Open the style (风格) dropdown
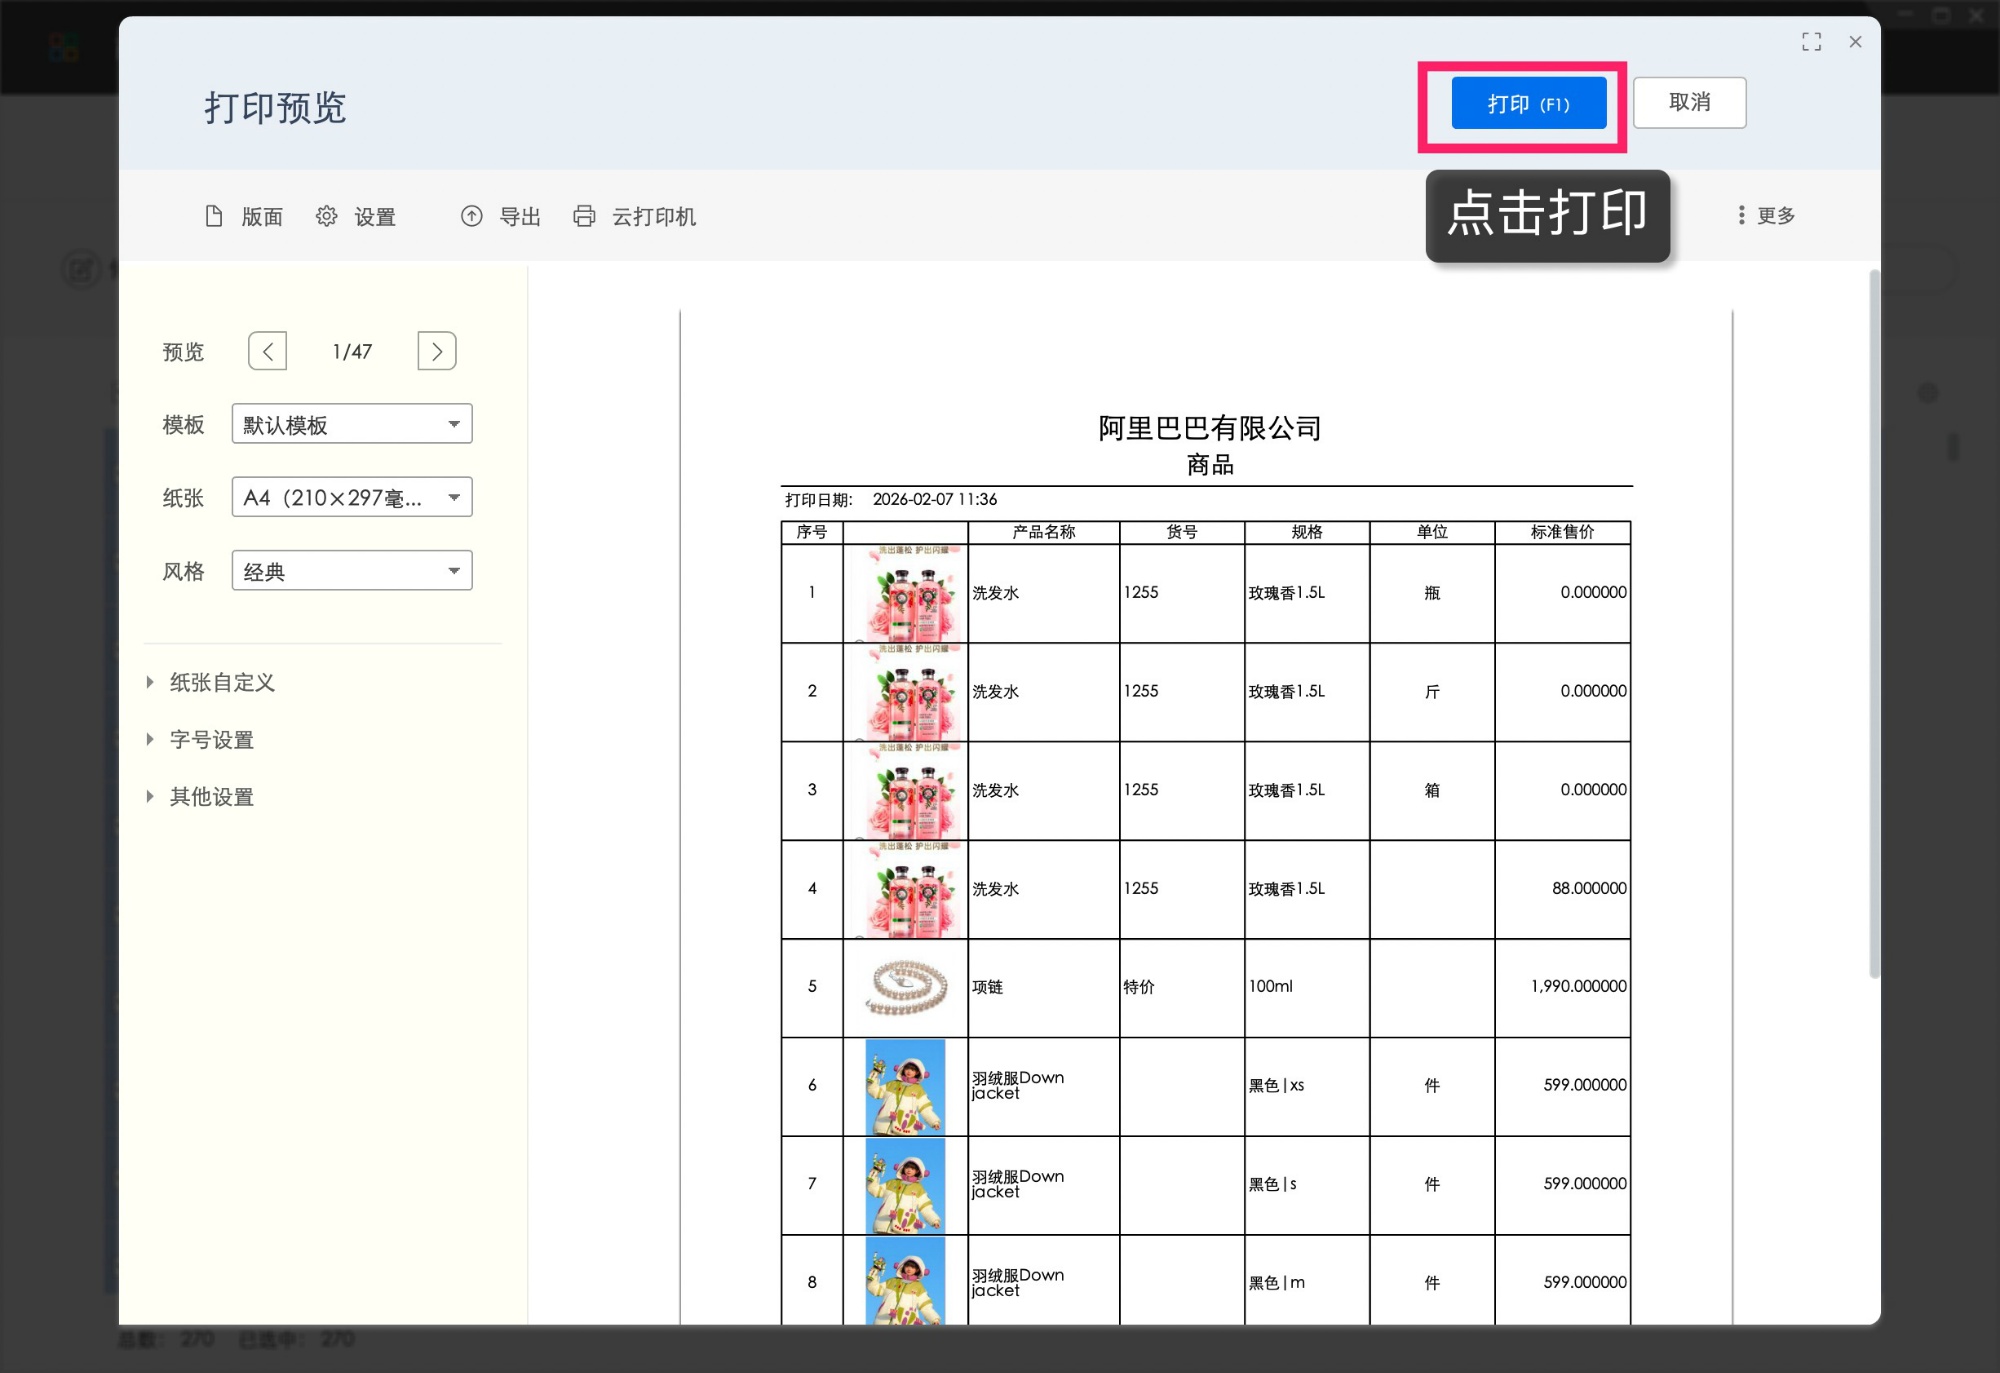This screenshot has width=2000, height=1373. (x=352, y=571)
